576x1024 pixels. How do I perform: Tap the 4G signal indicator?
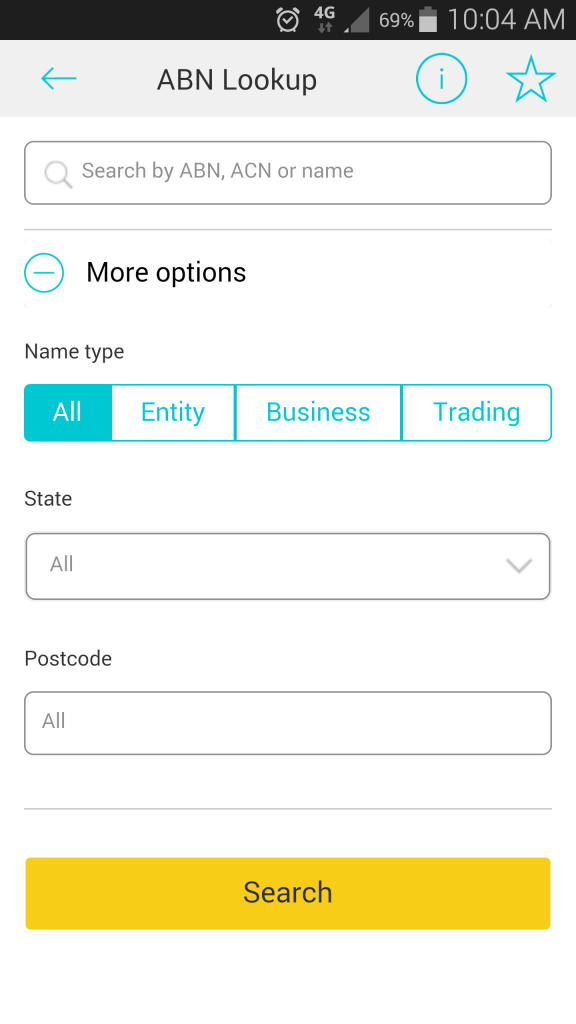pyautogui.click(x=325, y=20)
